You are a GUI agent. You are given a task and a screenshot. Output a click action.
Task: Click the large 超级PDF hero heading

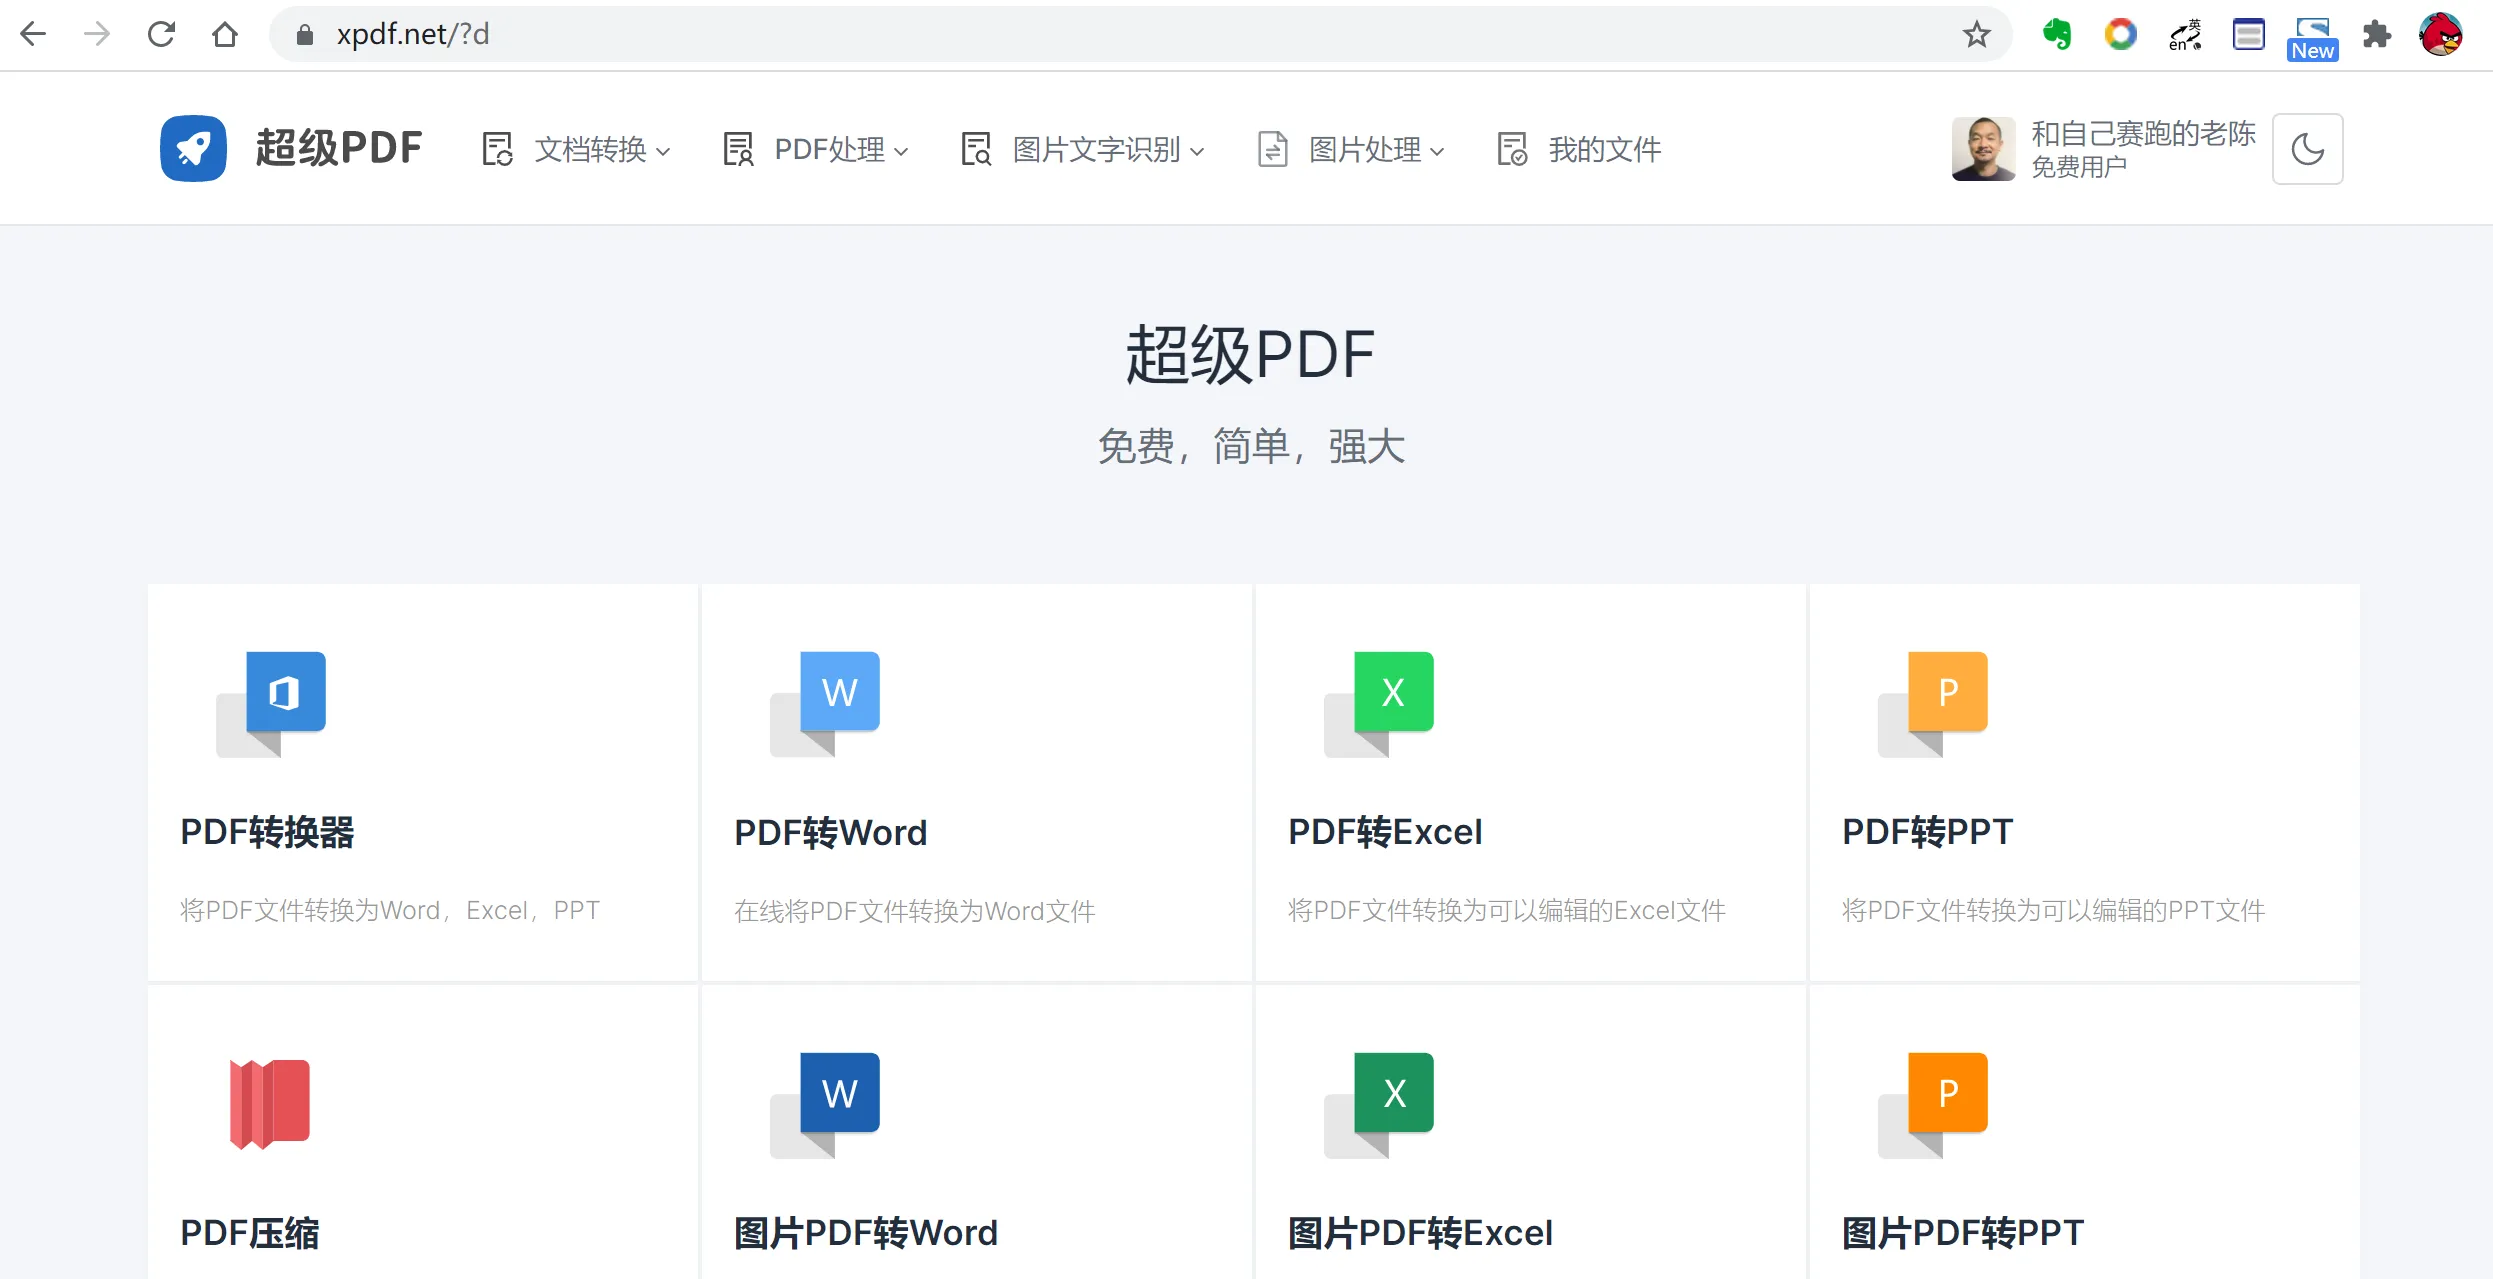(x=1250, y=355)
